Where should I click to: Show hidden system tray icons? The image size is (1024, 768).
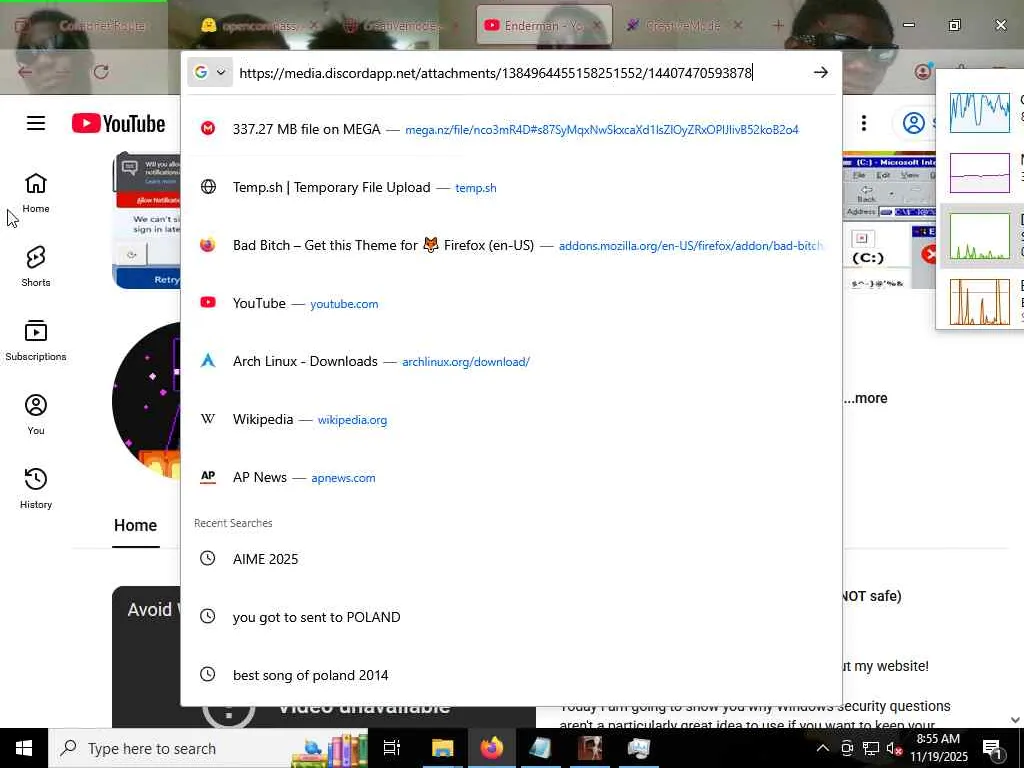[823, 748]
